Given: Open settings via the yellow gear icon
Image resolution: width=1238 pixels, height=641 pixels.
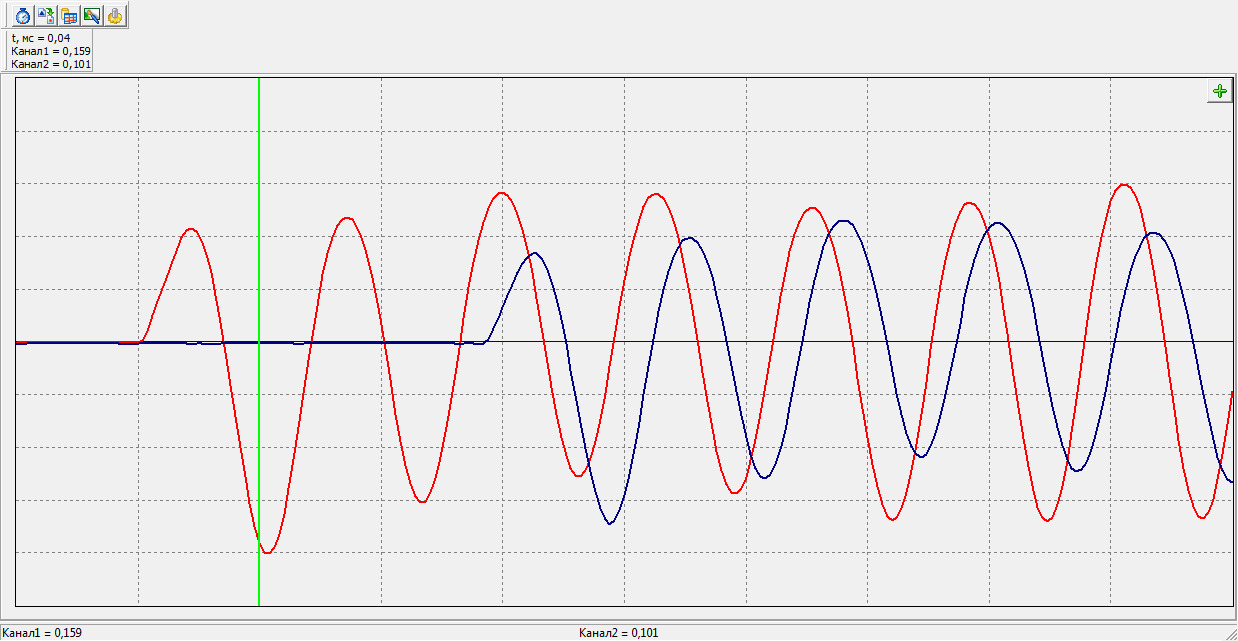Looking at the screenshot, I should pyautogui.click(x=116, y=15).
